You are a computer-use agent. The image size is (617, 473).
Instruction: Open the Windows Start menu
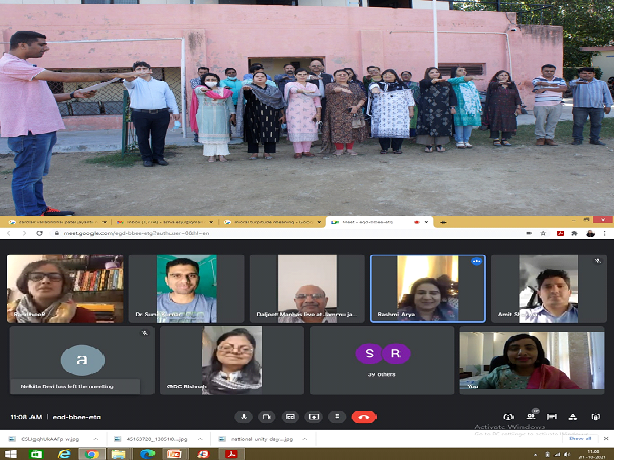[9, 454]
